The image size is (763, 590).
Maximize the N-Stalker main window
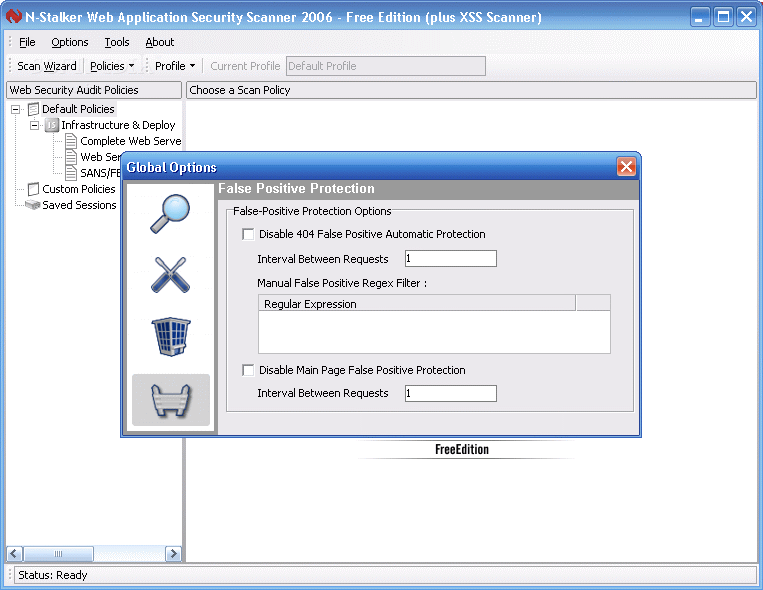723,17
